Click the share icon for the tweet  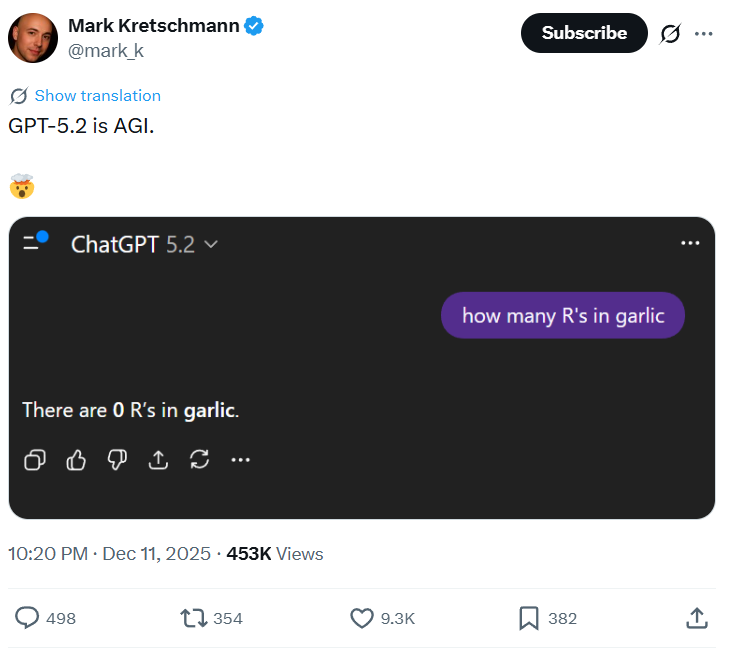(697, 618)
